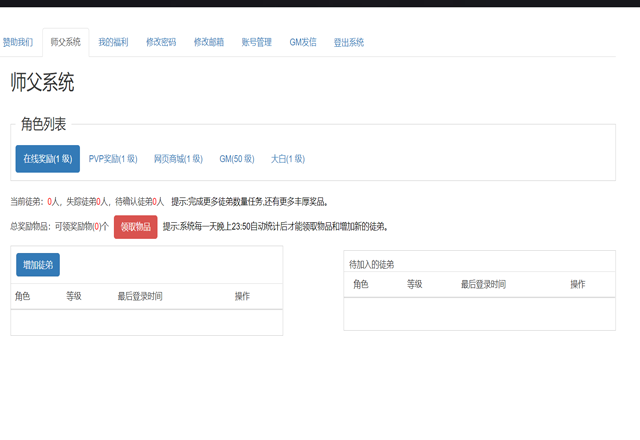Image resolution: width=640 pixels, height=440 pixels.
Task: Go to the 修改密码 tab
Action: (161, 42)
